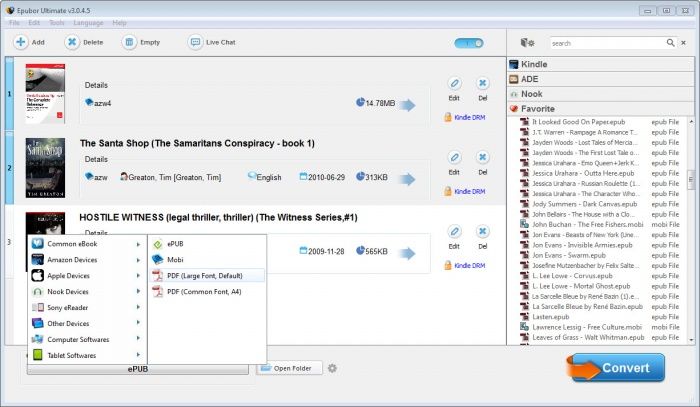Viewport: 700px width, 407px height.
Task: Expand the Nook library section
Action: pos(601,94)
